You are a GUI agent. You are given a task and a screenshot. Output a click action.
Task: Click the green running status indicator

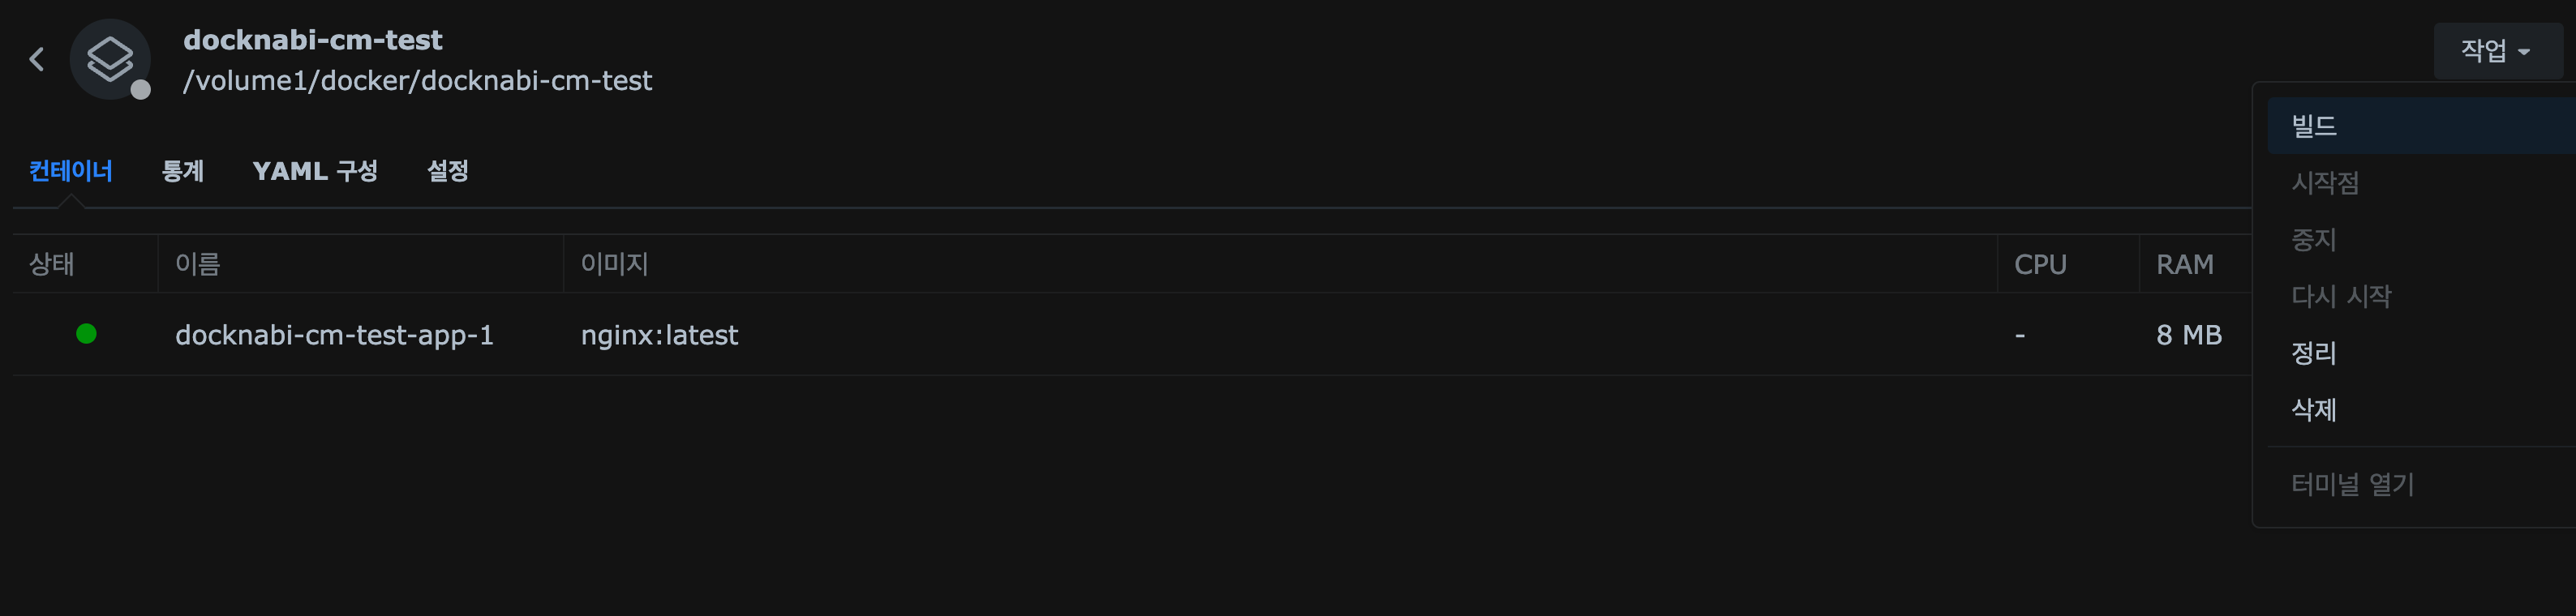click(x=86, y=334)
